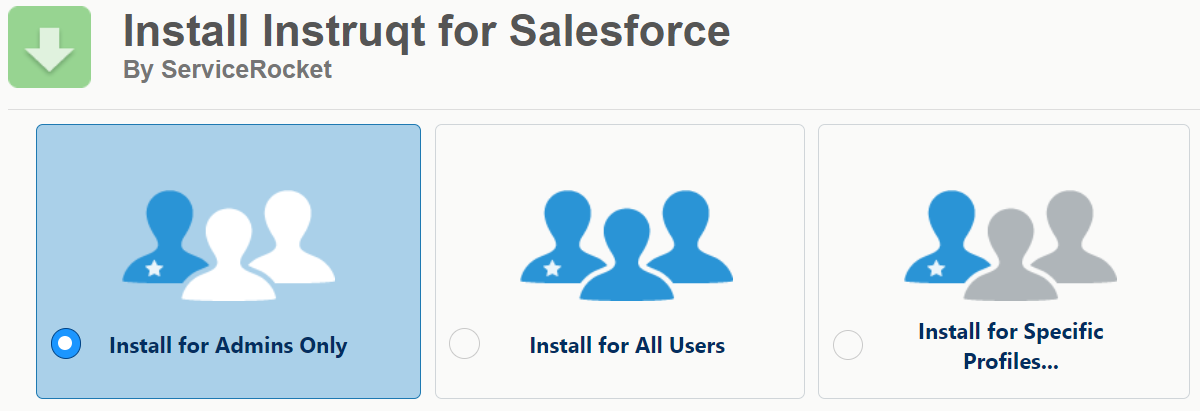Click the star badge on Admins Only icon
The height and width of the screenshot is (411, 1200).
(x=153, y=268)
